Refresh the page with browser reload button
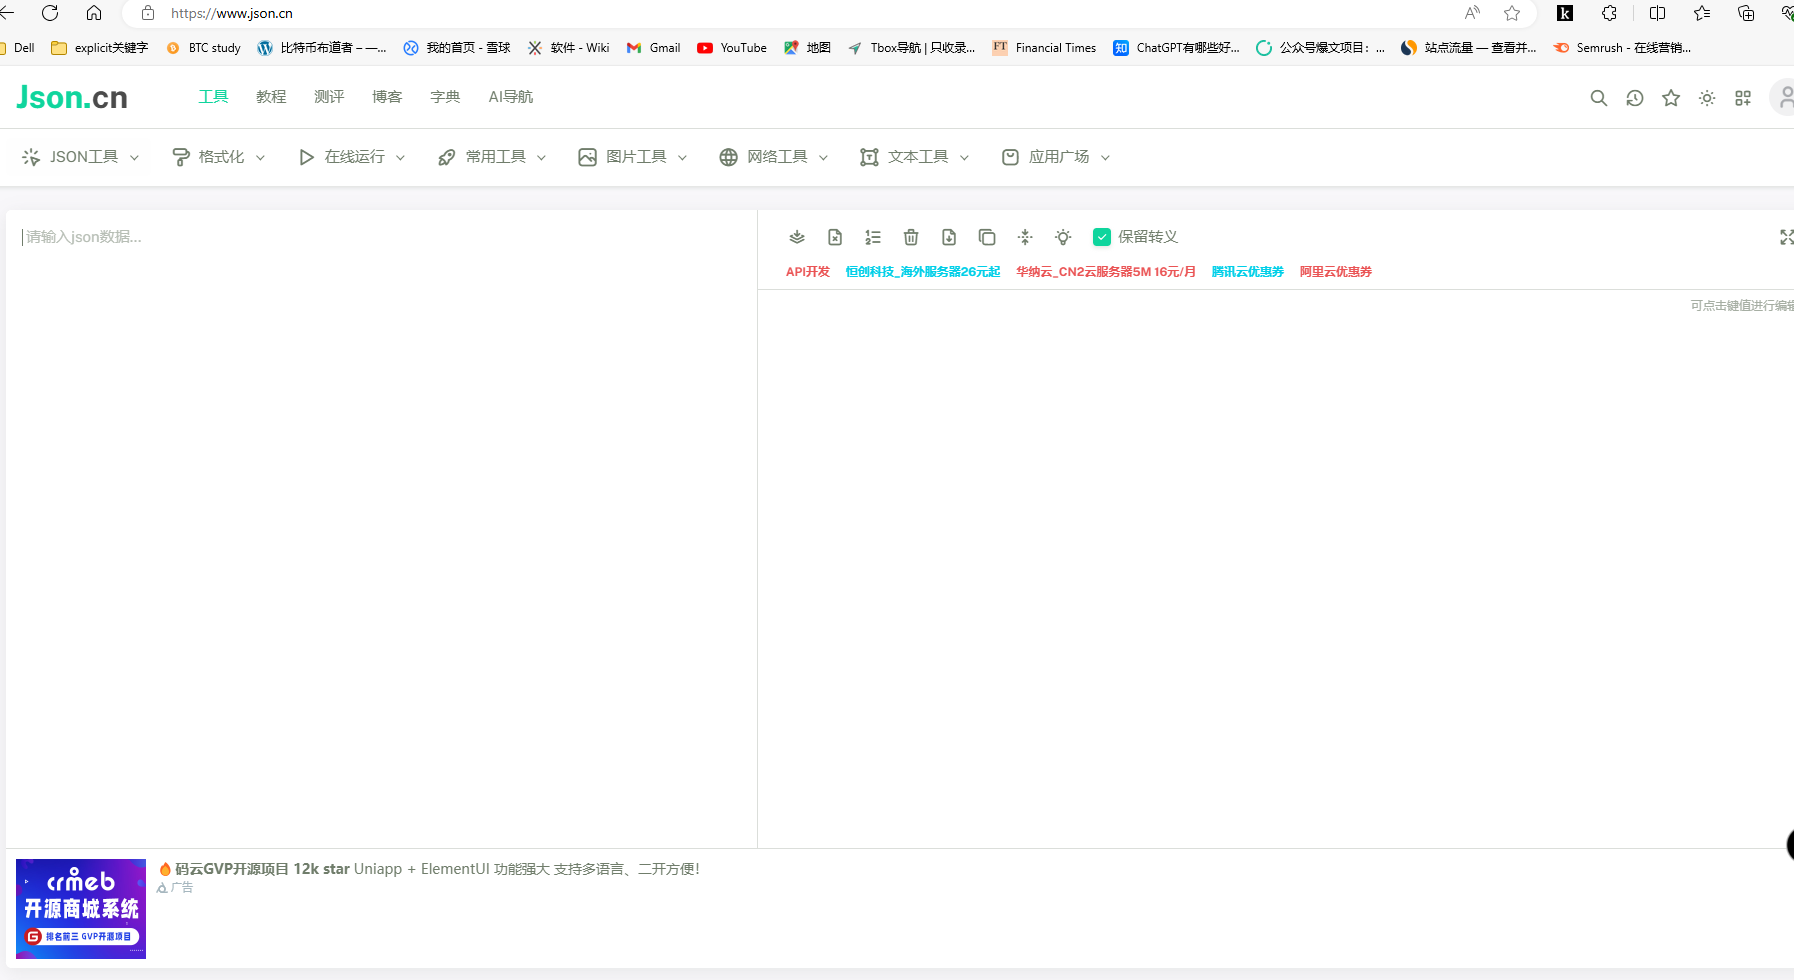This screenshot has width=1794, height=980. pos(50,13)
